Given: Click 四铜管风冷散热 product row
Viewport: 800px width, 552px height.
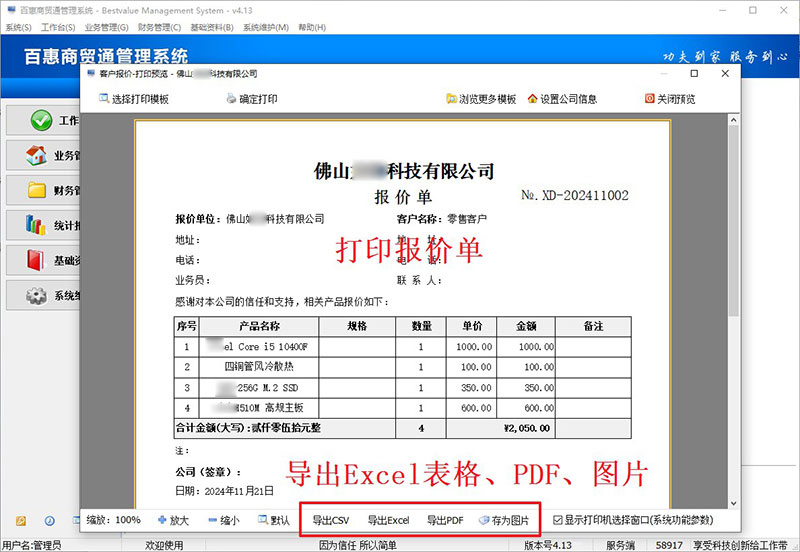Looking at the screenshot, I should coord(259,367).
